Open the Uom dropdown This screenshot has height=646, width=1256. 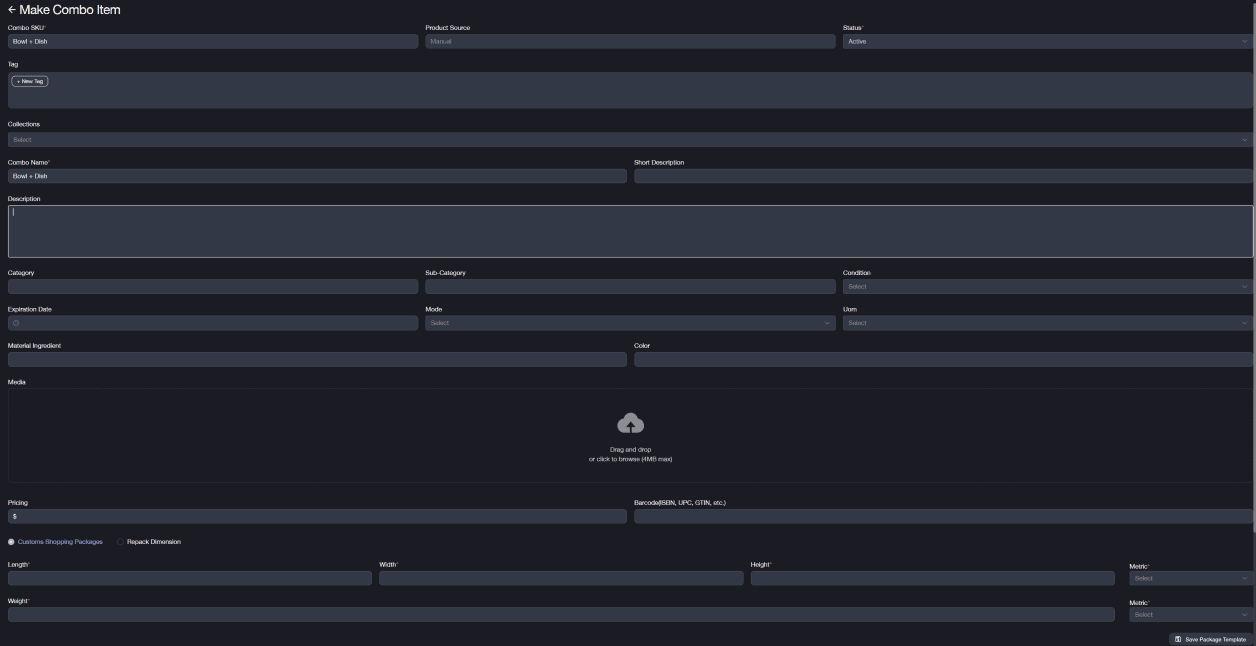click(1047, 323)
